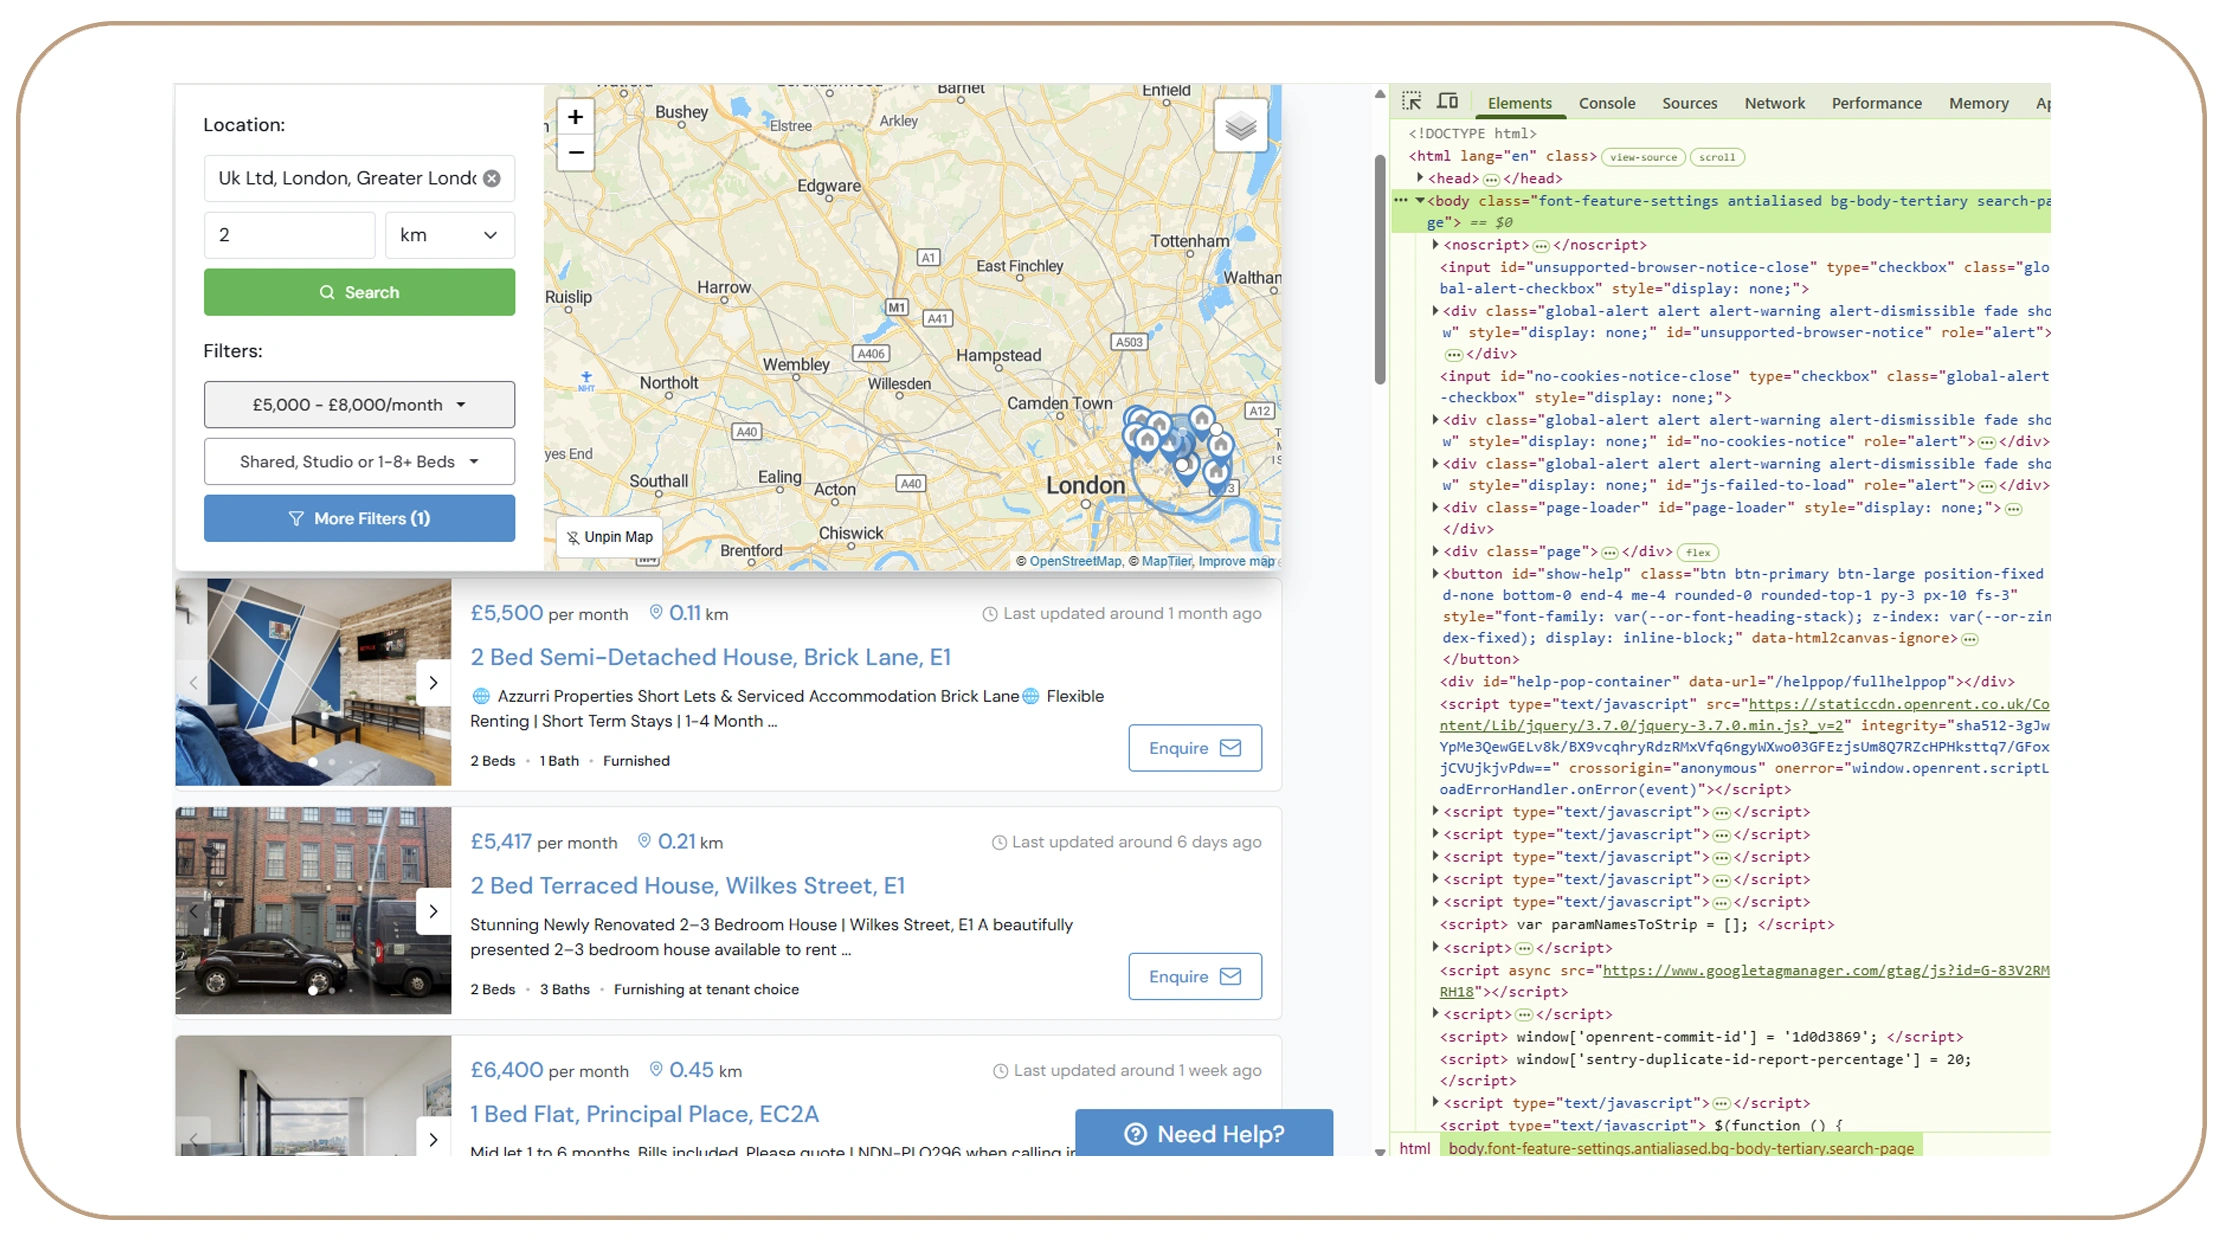Expand the noscript element node
2223x1240 pixels.
(x=1435, y=244)
